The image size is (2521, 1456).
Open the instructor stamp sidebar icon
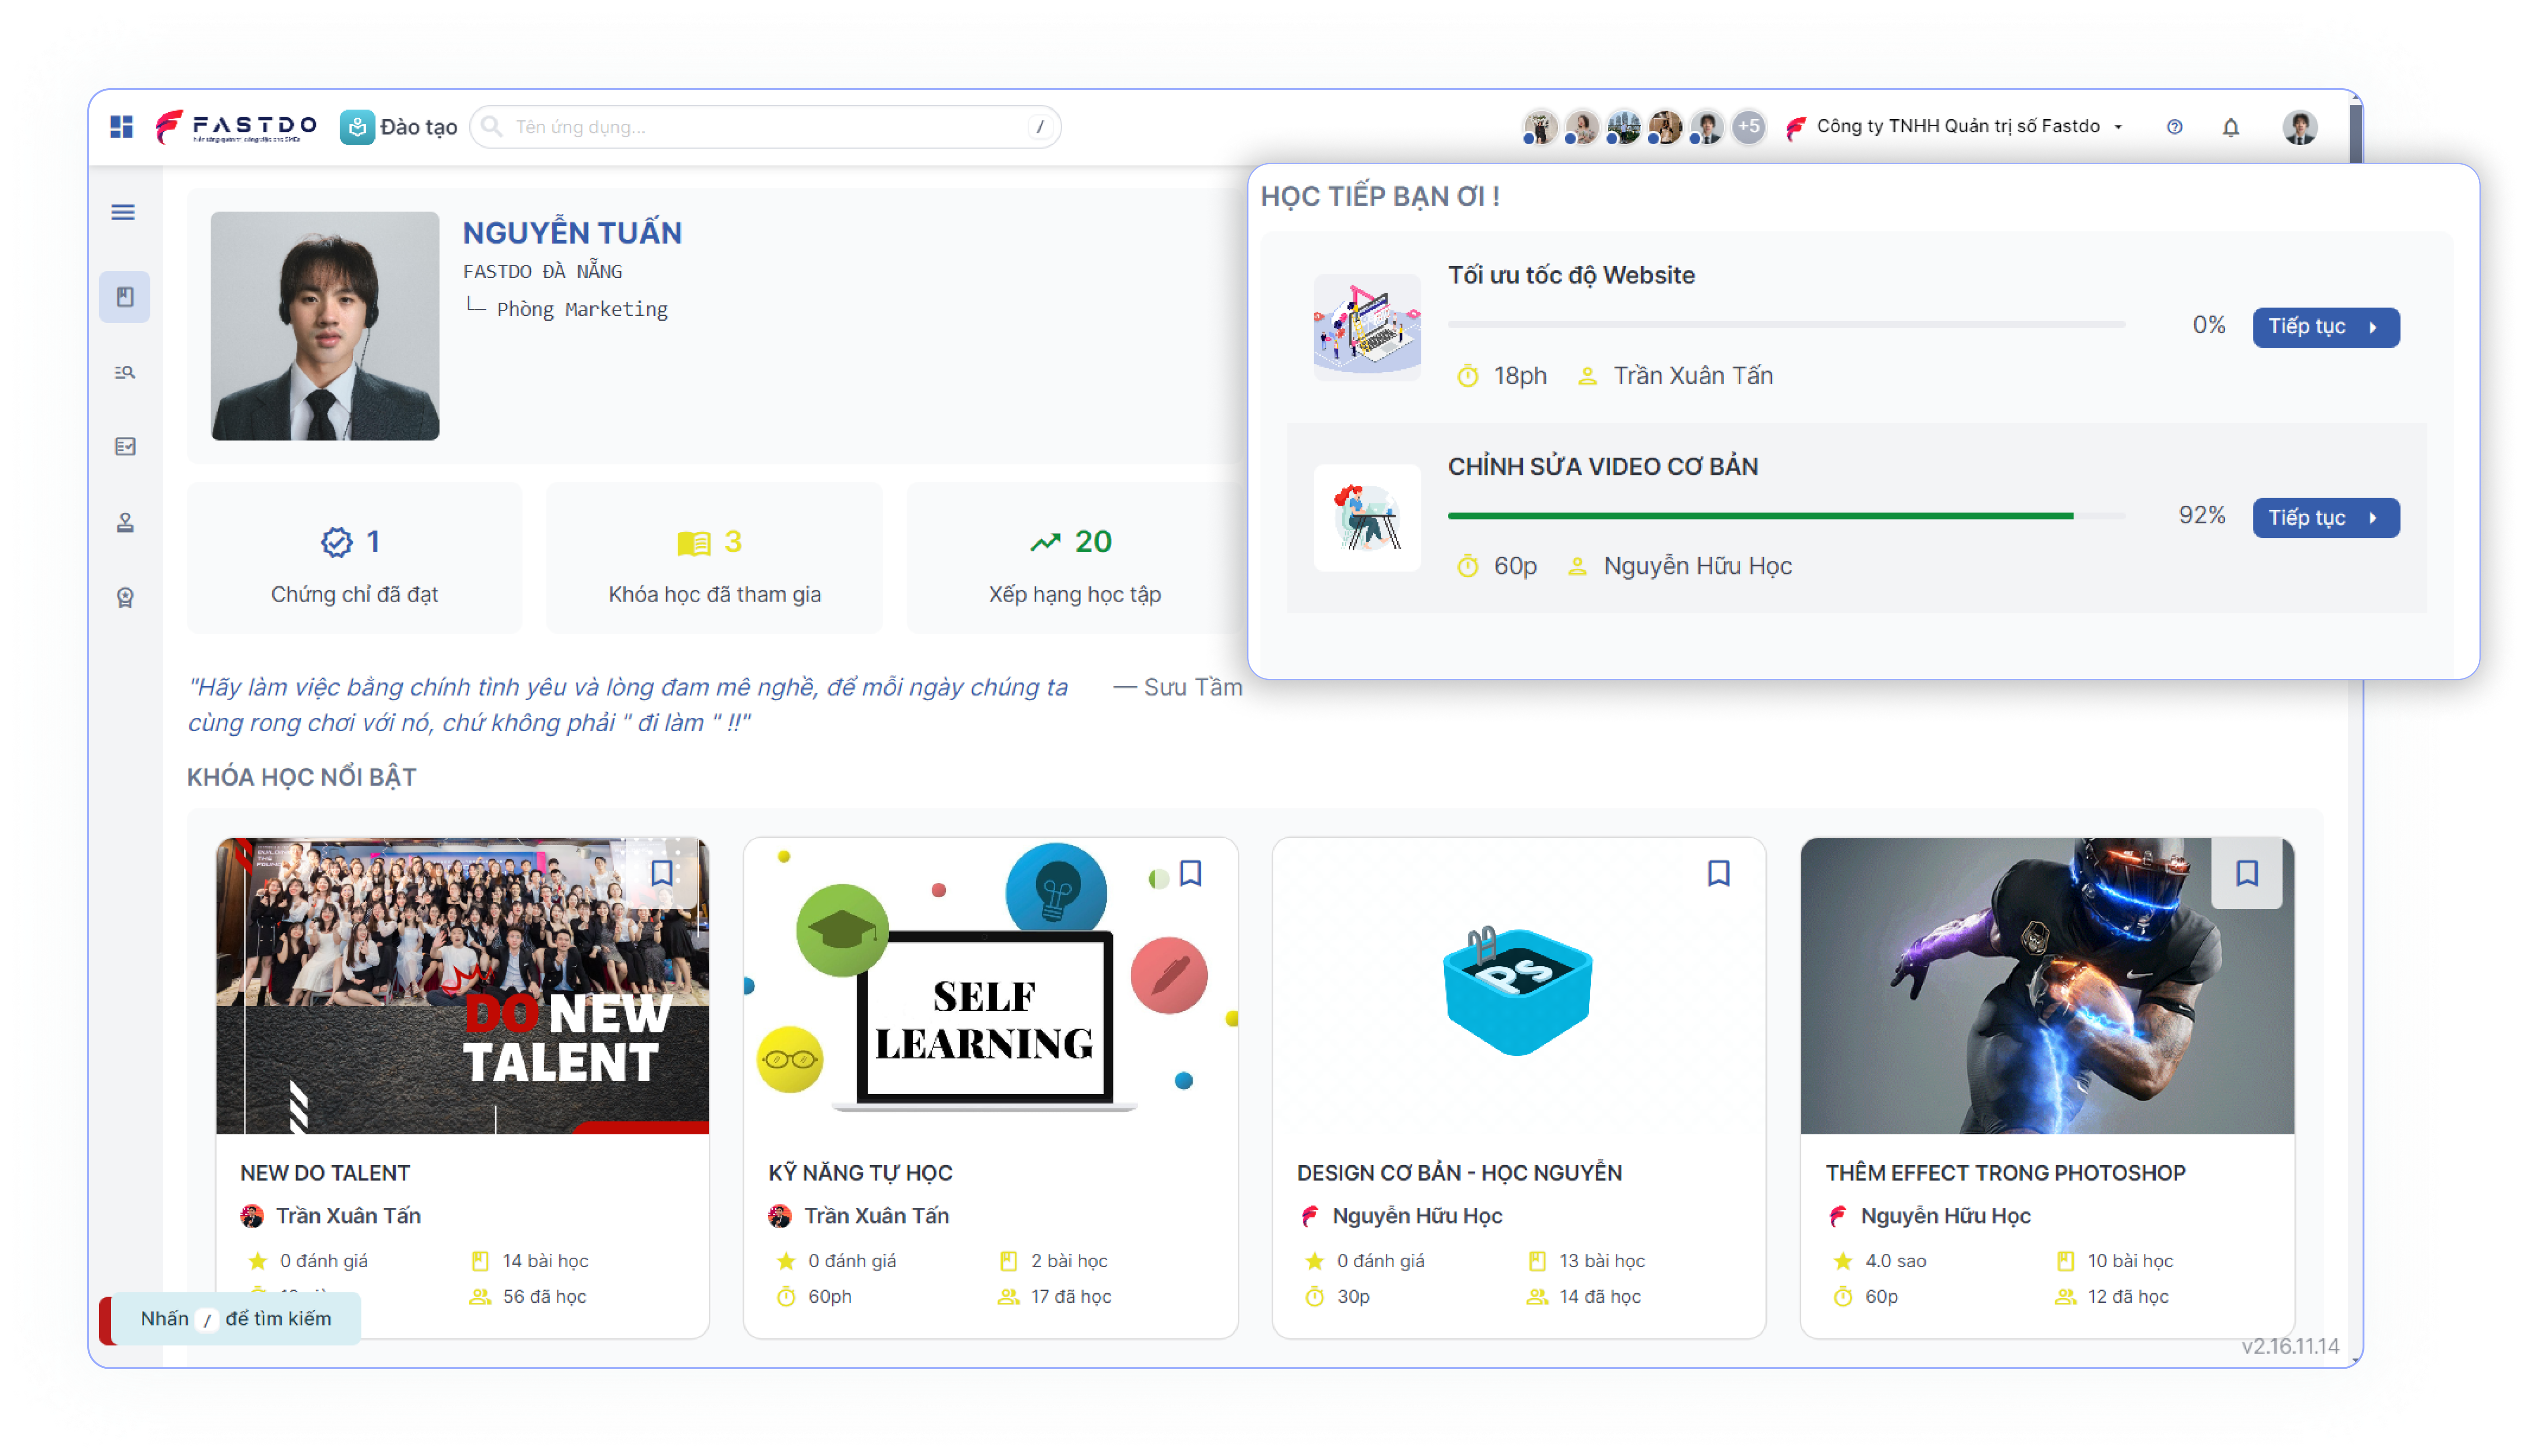124,522
